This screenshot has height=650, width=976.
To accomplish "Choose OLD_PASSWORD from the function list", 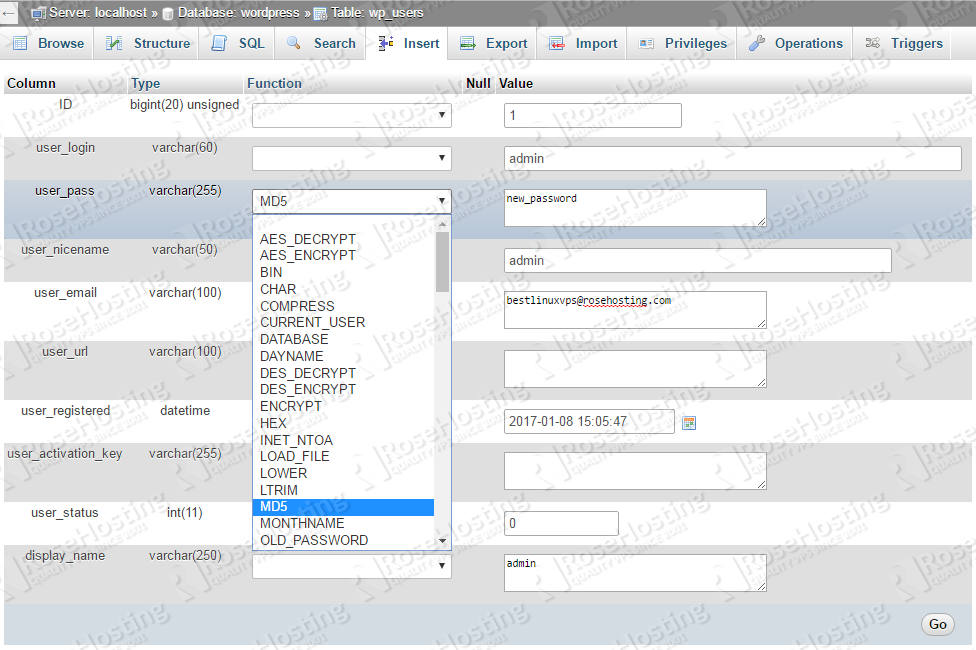I will click(x=343, y=540).
